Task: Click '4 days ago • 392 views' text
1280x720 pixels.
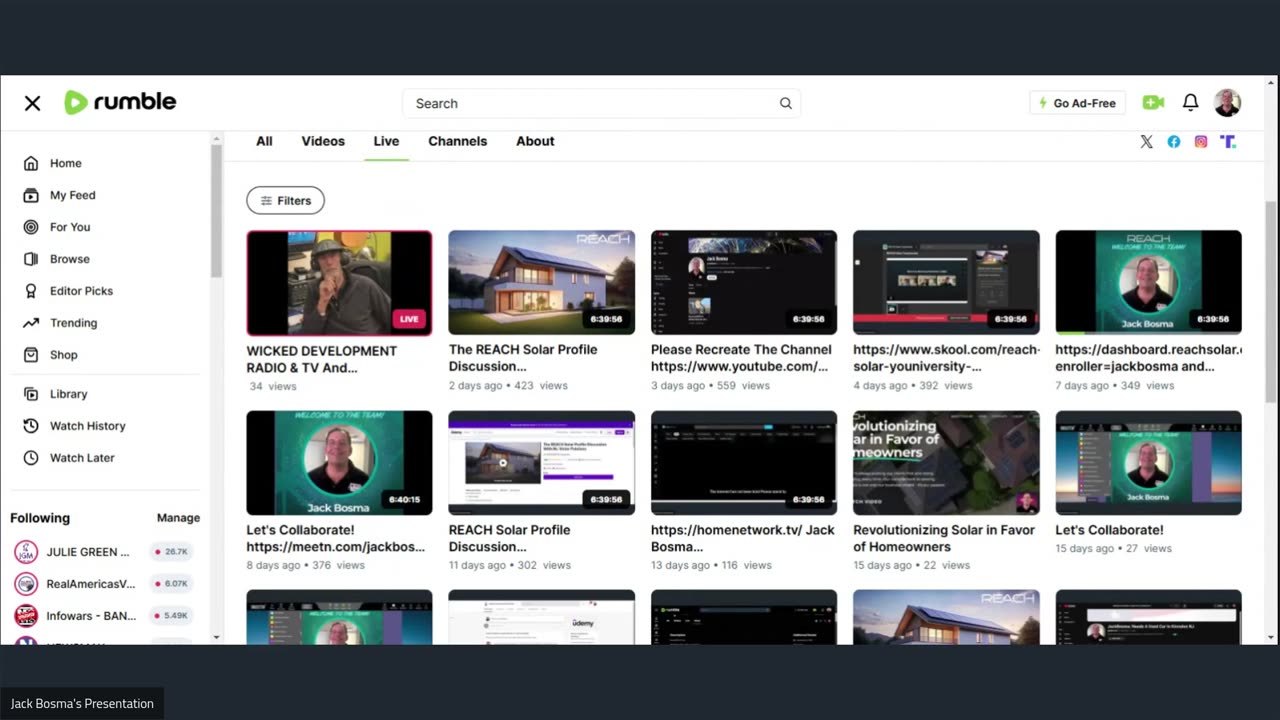Action: pos(912,385)
